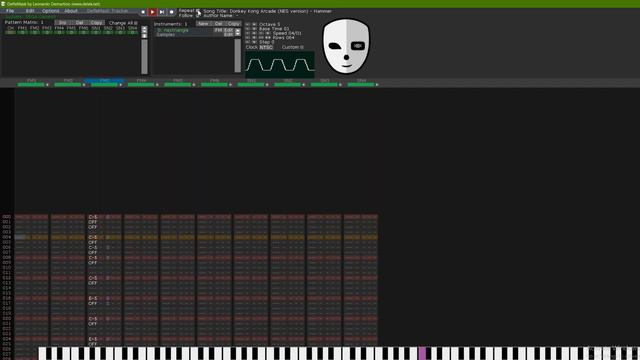
Task: Click the Custom clock value field
Action: 302,47
